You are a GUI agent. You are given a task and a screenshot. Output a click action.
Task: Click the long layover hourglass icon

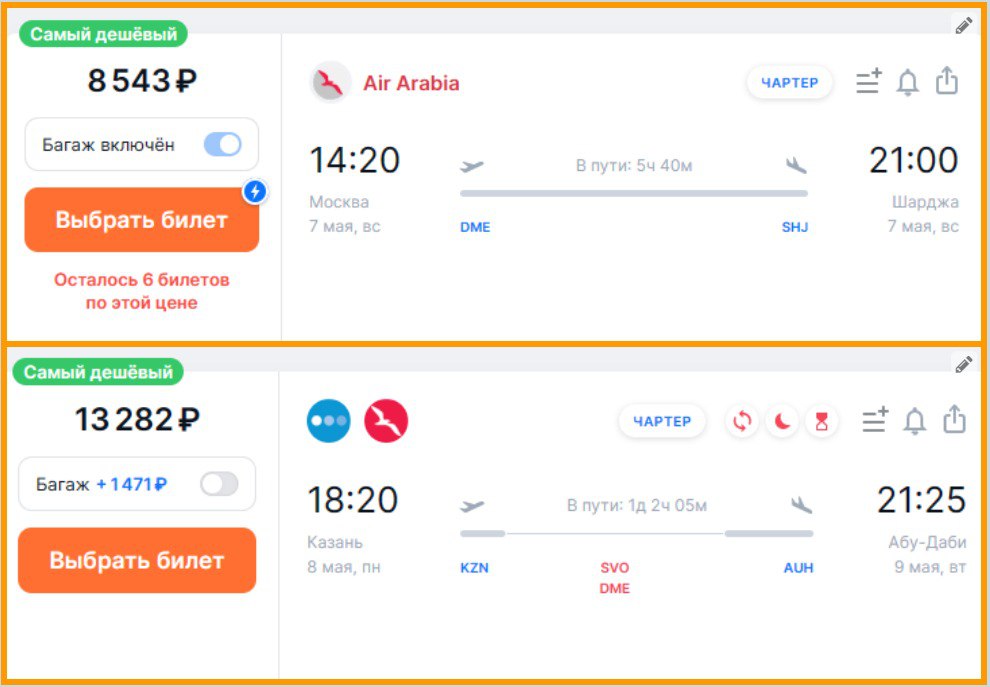point(821,421)
